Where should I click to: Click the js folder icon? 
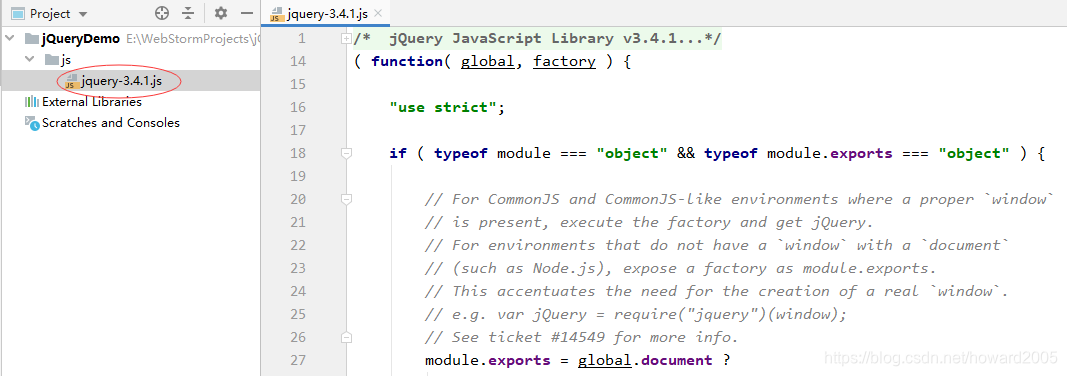pos(52,60)
